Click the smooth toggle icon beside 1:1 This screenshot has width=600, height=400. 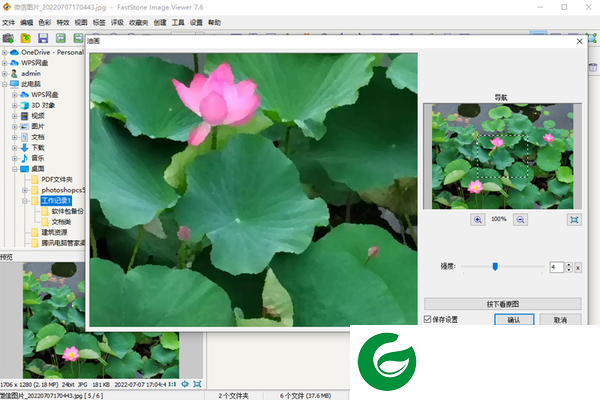pyautogui.click(x=185, y=384)
